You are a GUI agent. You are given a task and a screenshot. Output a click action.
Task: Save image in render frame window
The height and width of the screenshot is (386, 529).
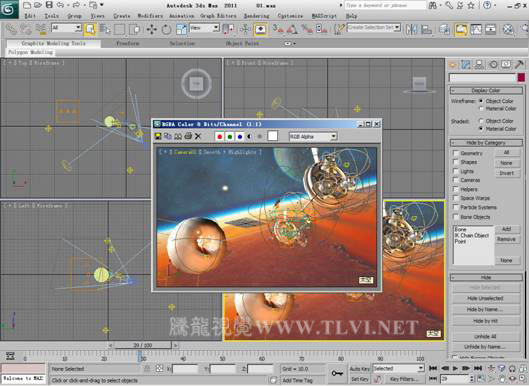158,136
